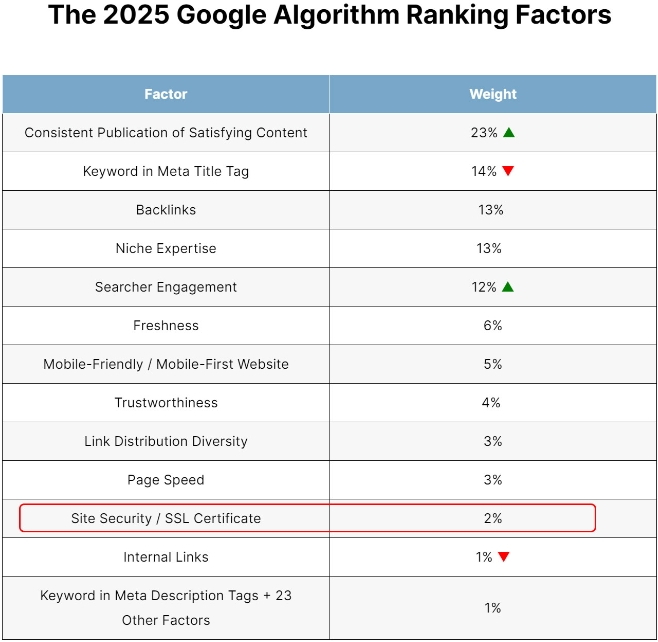Click the Link Distribution Diversity cell

tap(166, 441)
